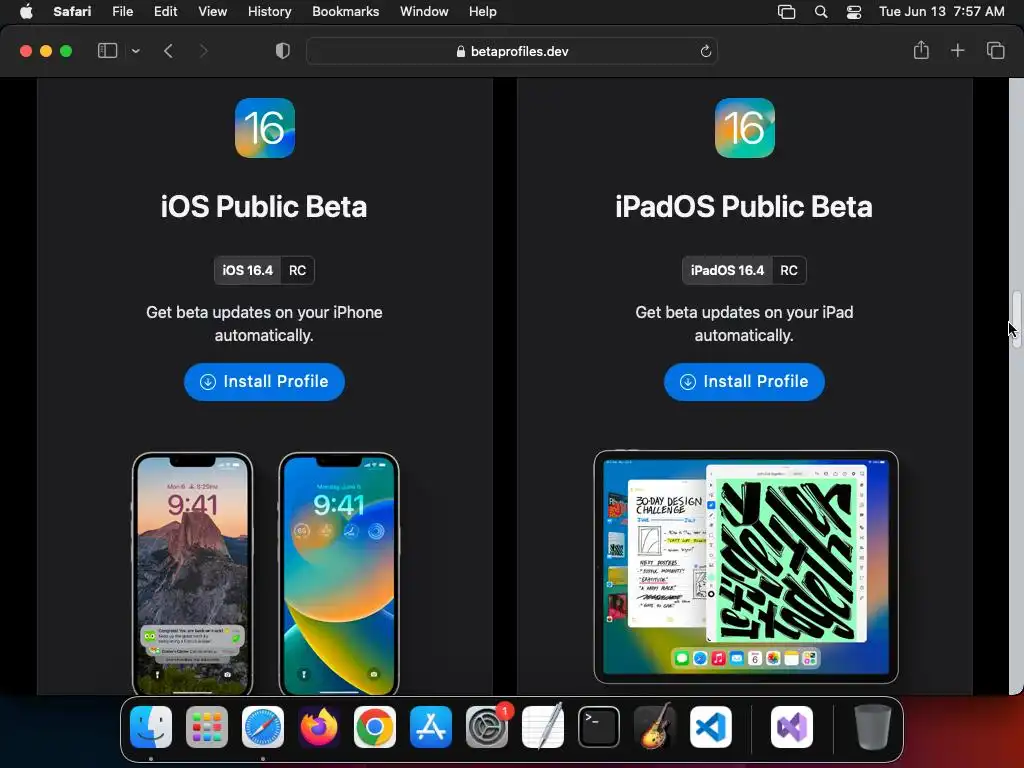This screenshot has width=1024, height=768.
Task: Click the Yosemite lock screen iPhone image
Action: (193, 573)
